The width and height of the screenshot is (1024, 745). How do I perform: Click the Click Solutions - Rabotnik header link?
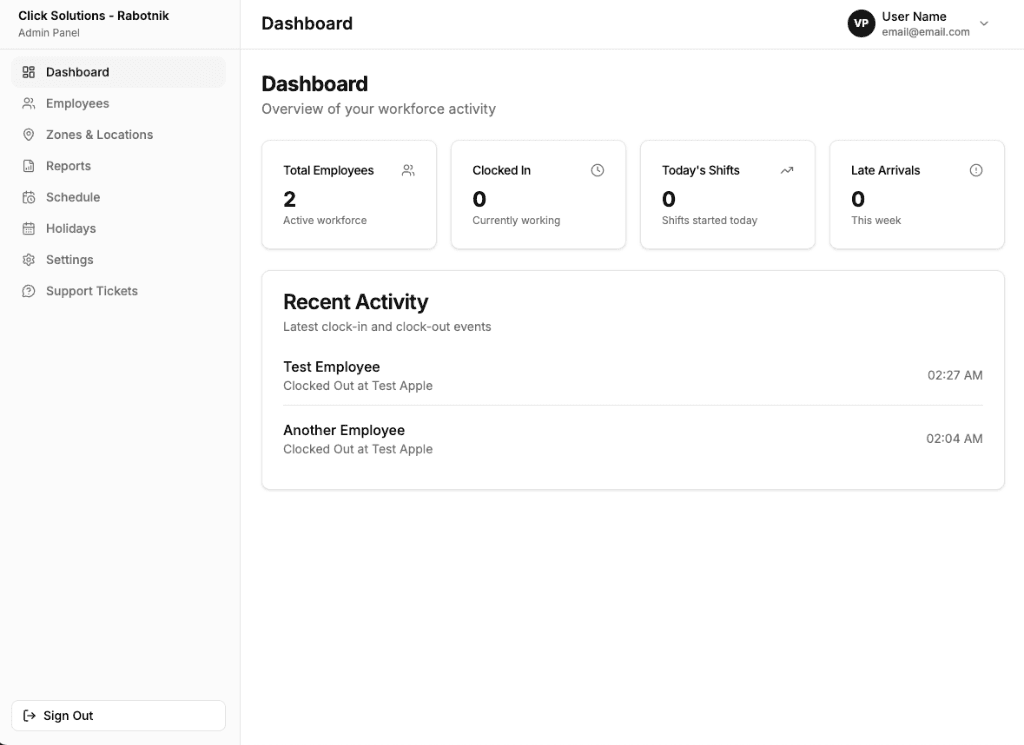point(93,15)
